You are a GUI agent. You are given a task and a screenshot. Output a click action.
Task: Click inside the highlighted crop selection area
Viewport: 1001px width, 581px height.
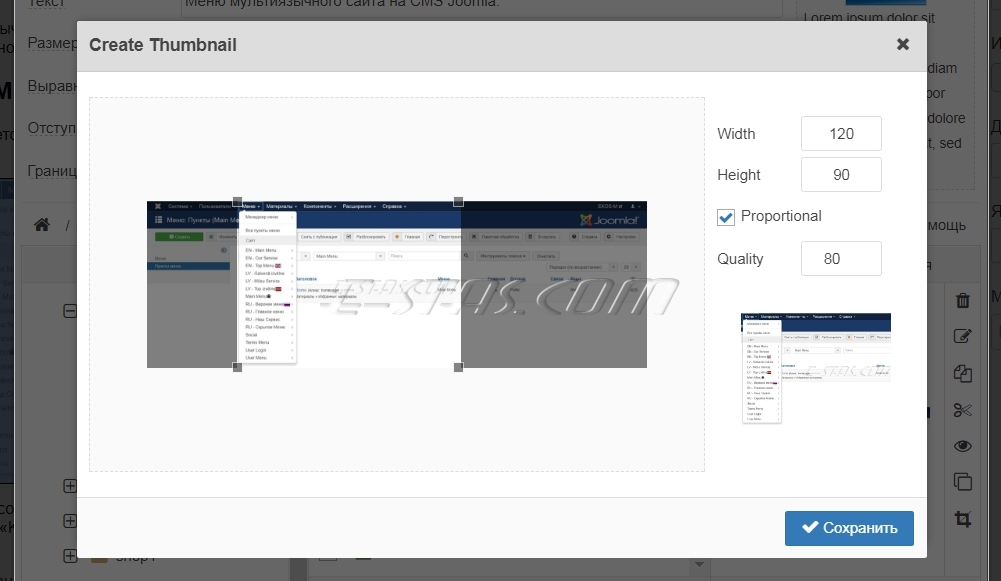coord(348,284)
